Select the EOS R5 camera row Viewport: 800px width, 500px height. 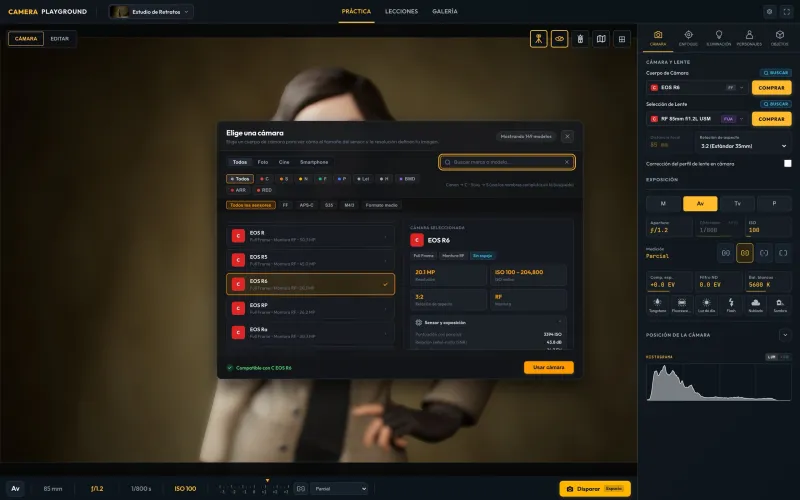(x=310, y=260)
